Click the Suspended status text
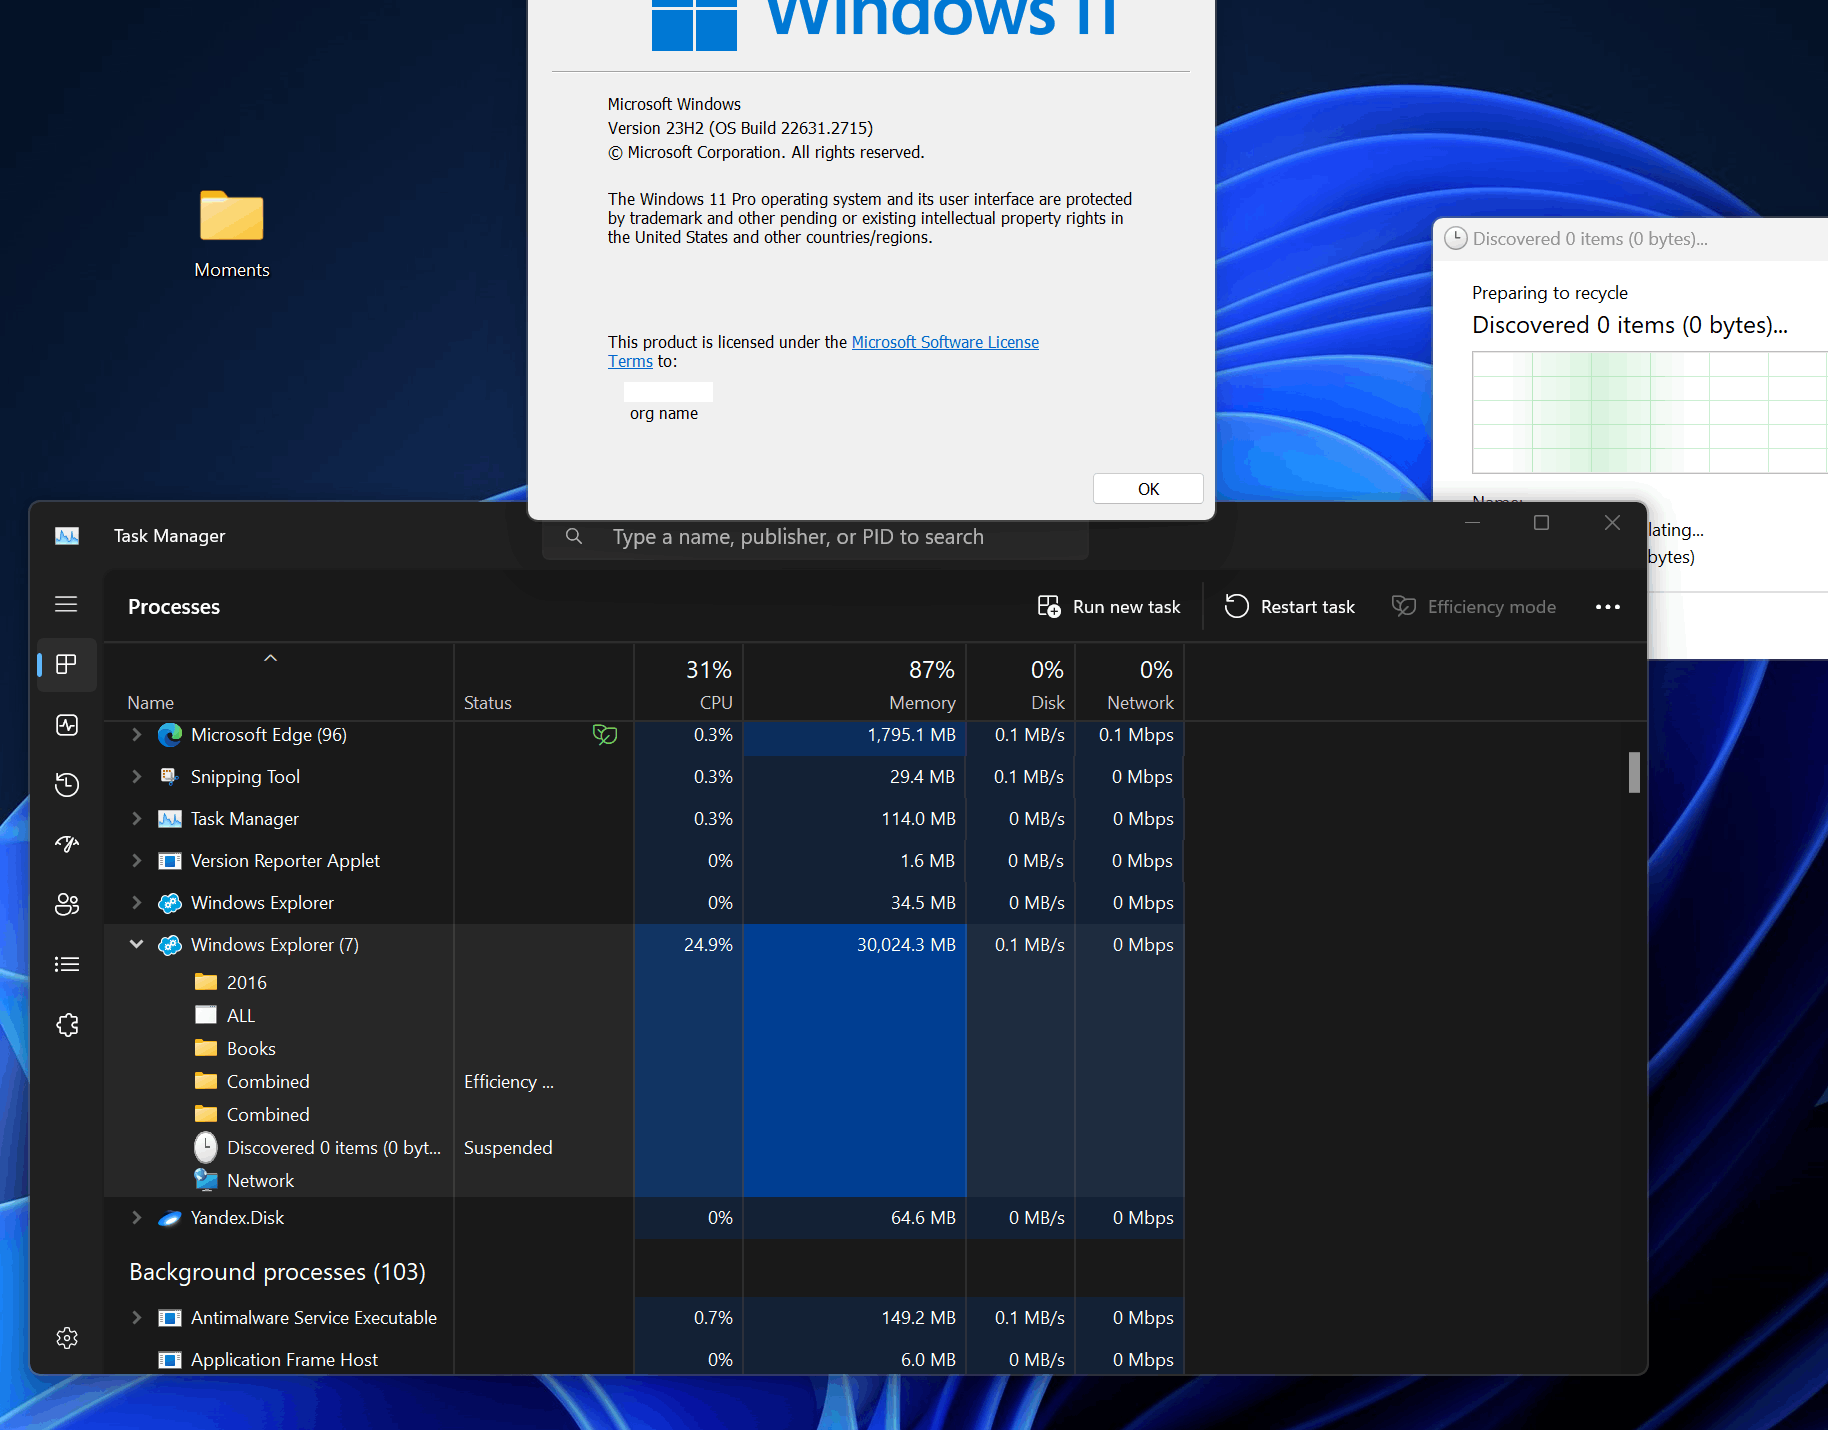1828x1430 pixels. click(508, 1148)
